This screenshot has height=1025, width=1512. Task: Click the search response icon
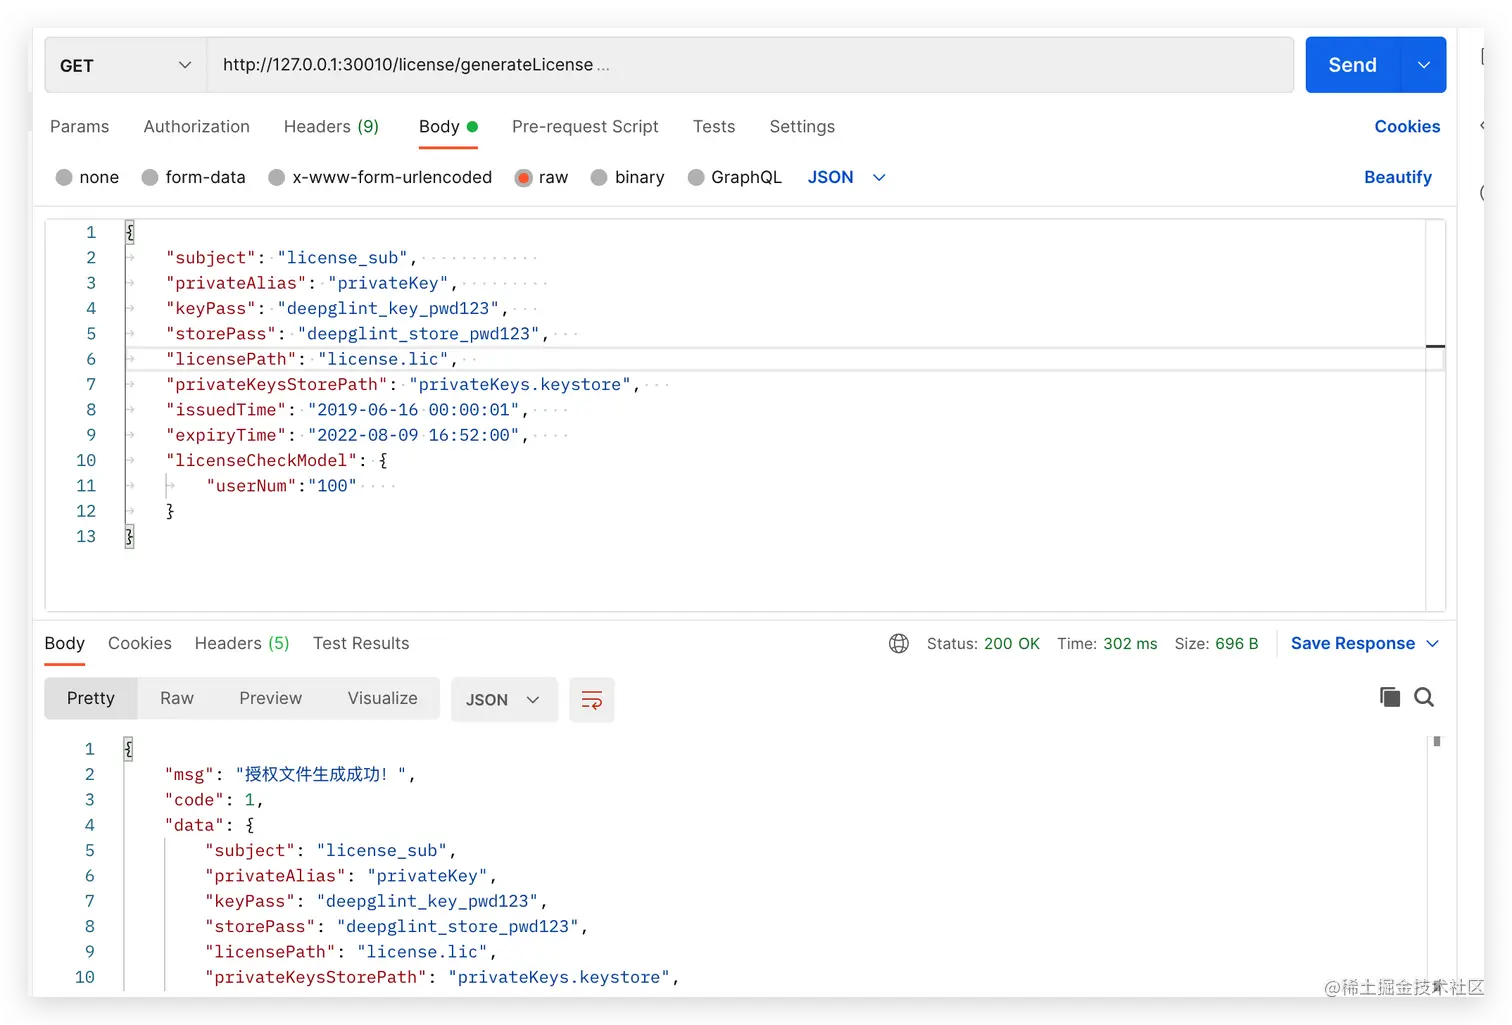click(x=1424, y=697)
